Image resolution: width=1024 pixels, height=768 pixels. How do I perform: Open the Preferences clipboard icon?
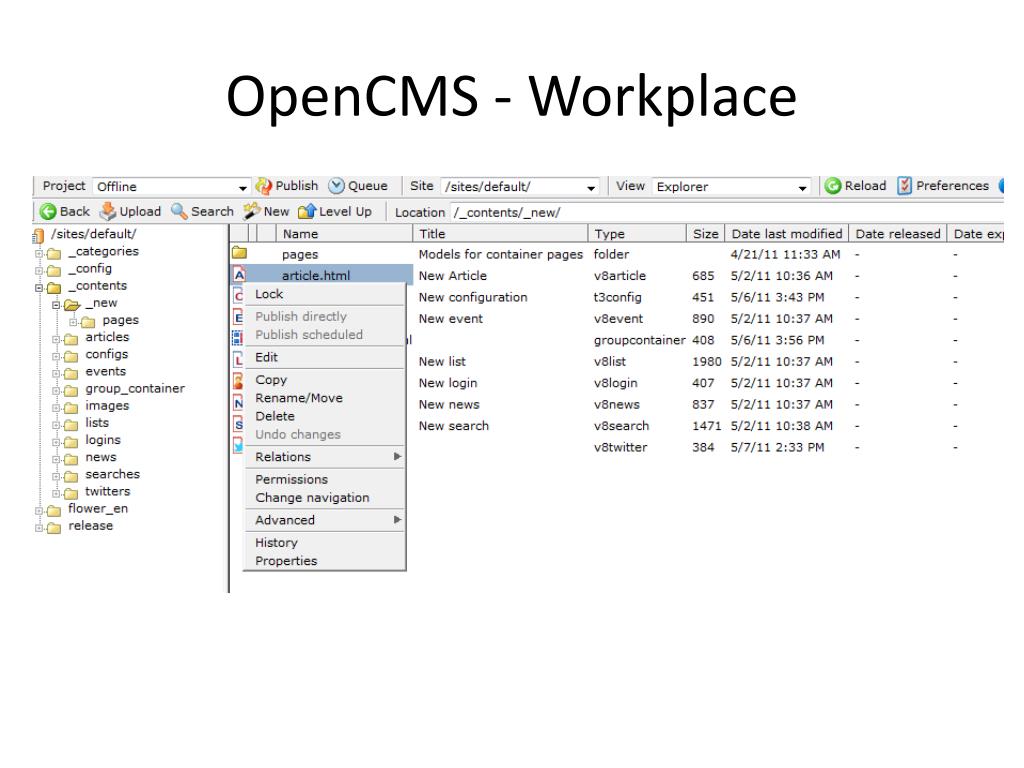[904, 186]
